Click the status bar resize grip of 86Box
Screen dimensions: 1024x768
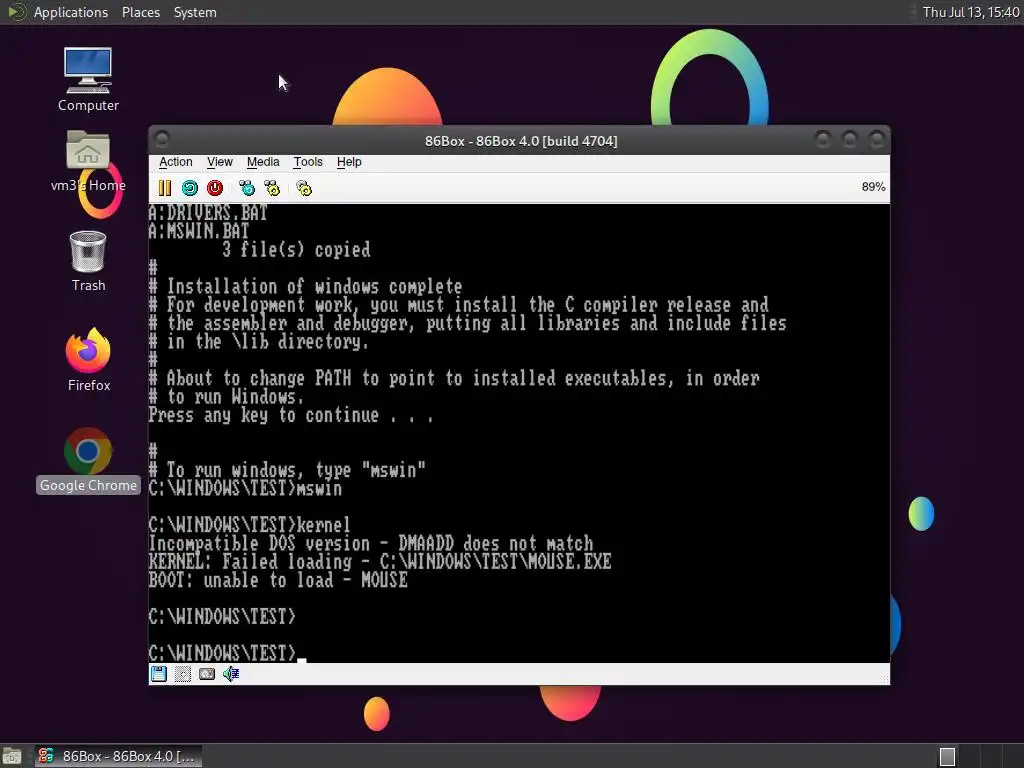[x=884, y=679]
